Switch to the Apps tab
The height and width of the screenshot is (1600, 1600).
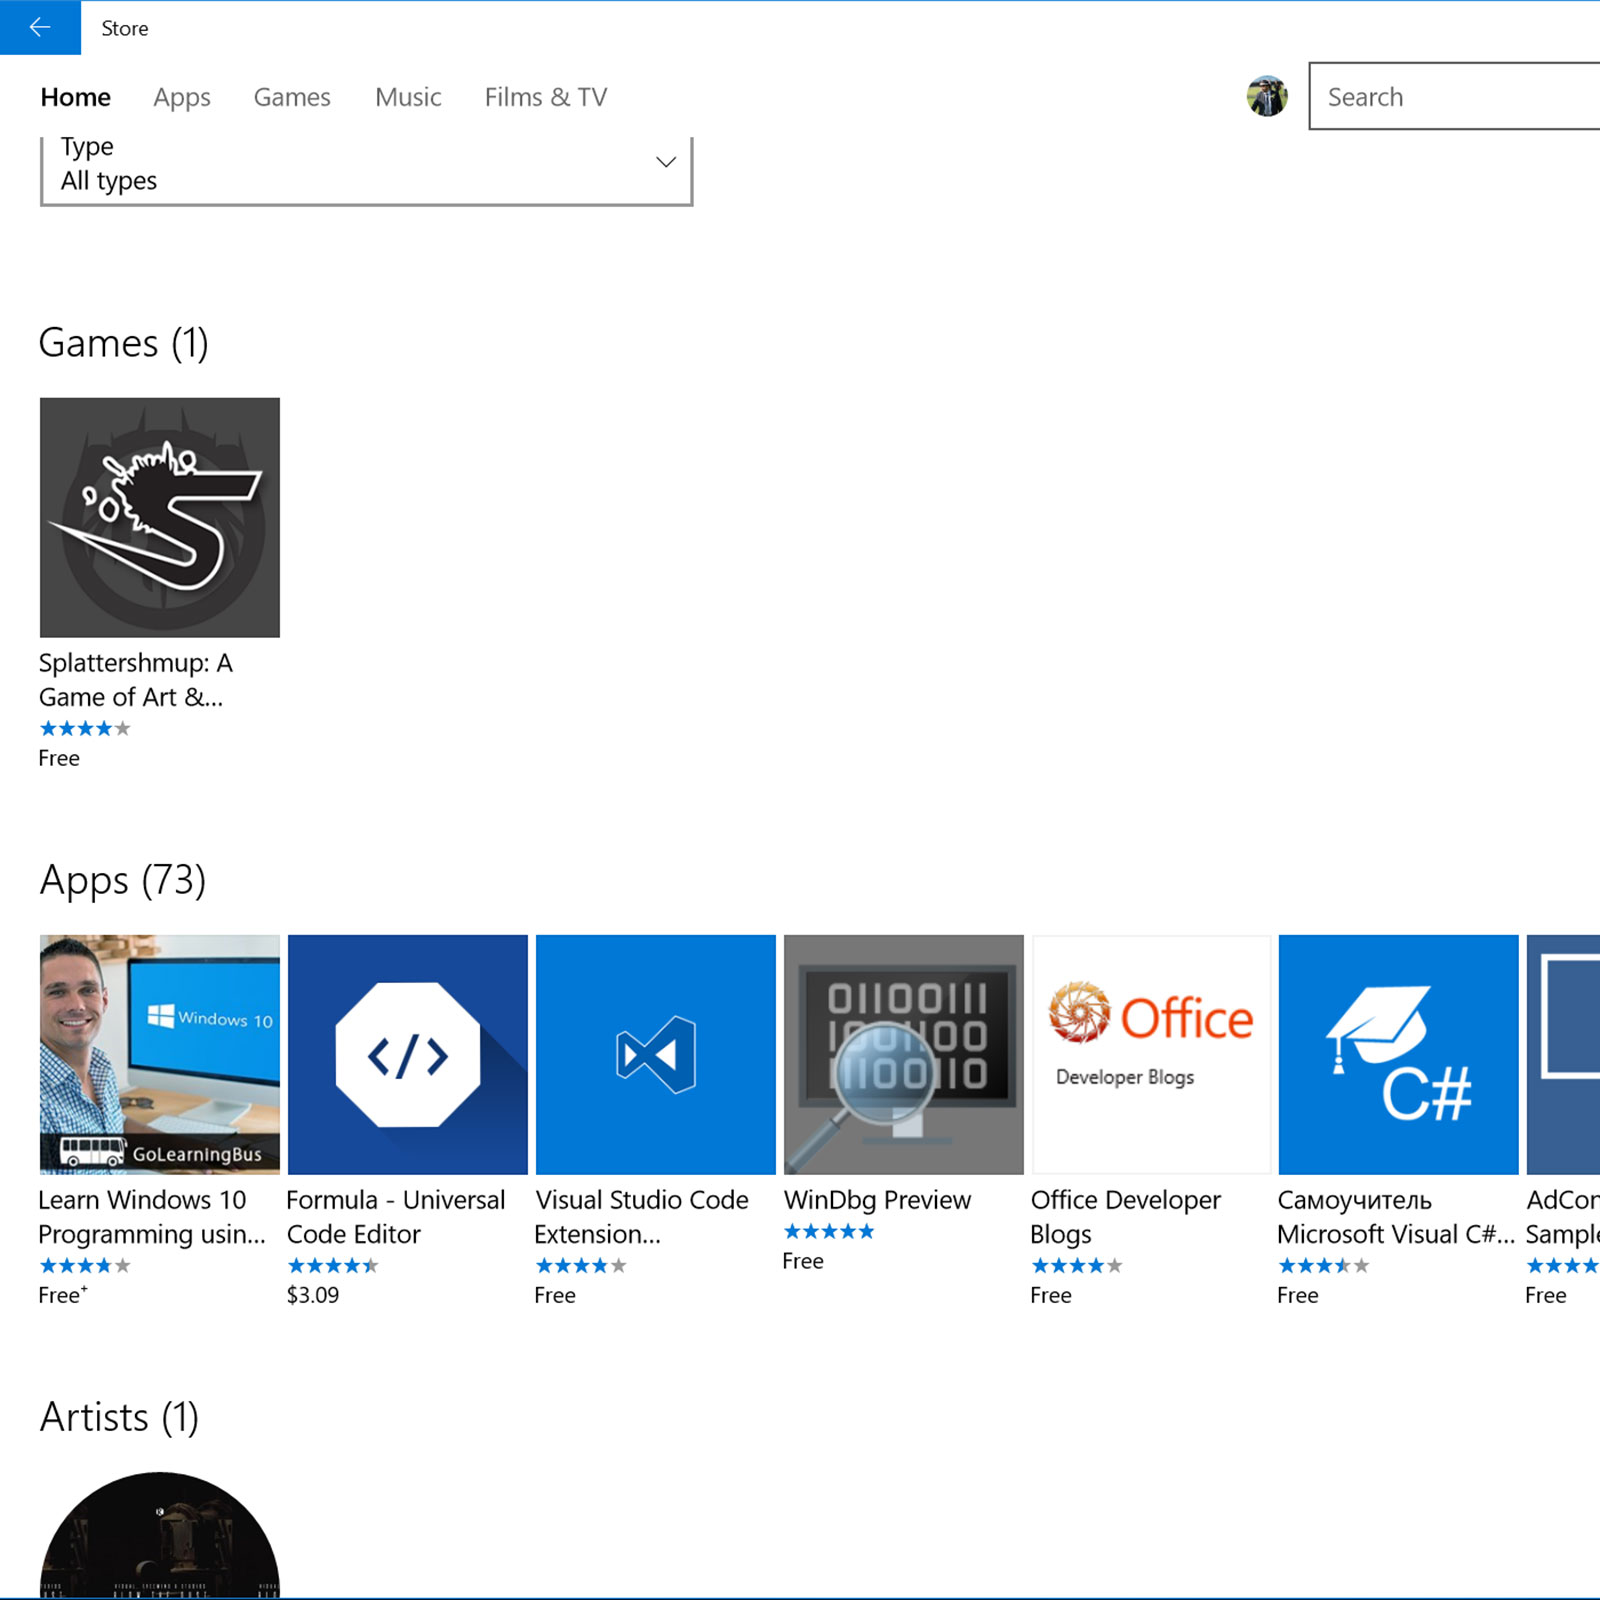click(x=182, y=97)
